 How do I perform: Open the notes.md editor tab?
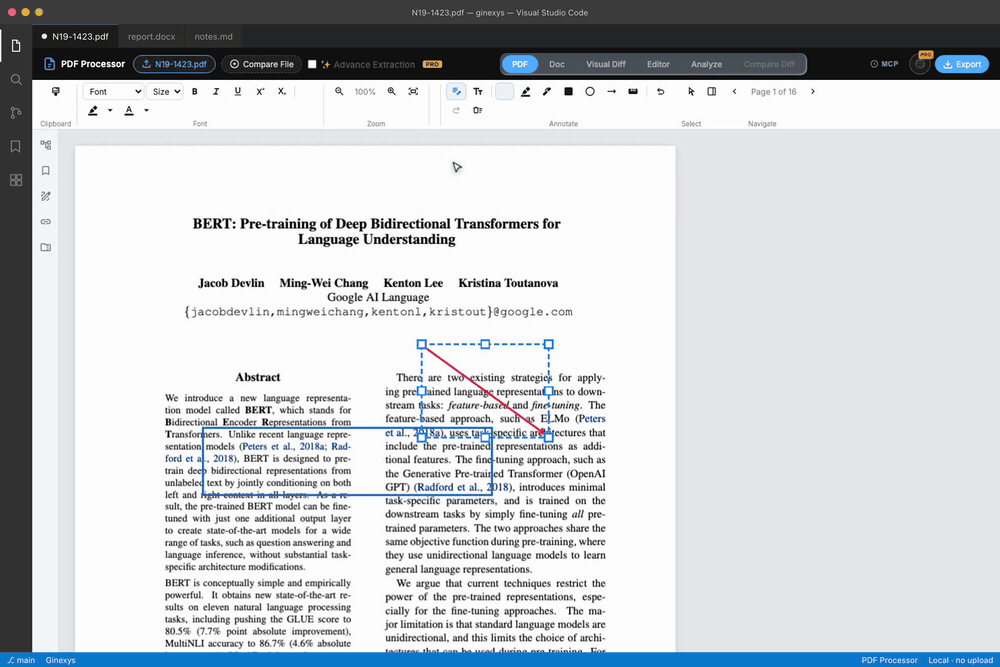tap(214, 36)
